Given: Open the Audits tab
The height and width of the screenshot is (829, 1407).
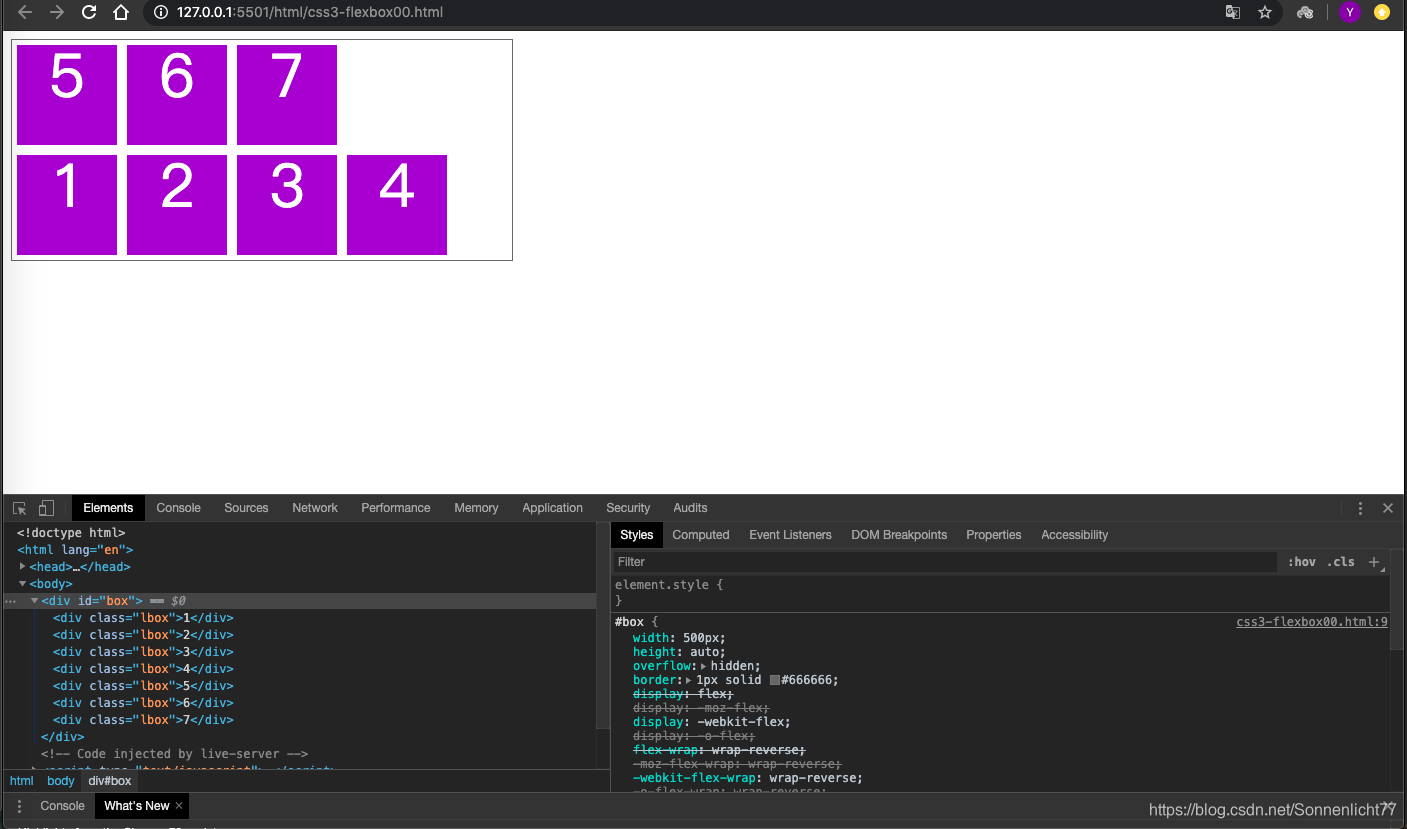Looking at the screenshot, I should [690, 508].
